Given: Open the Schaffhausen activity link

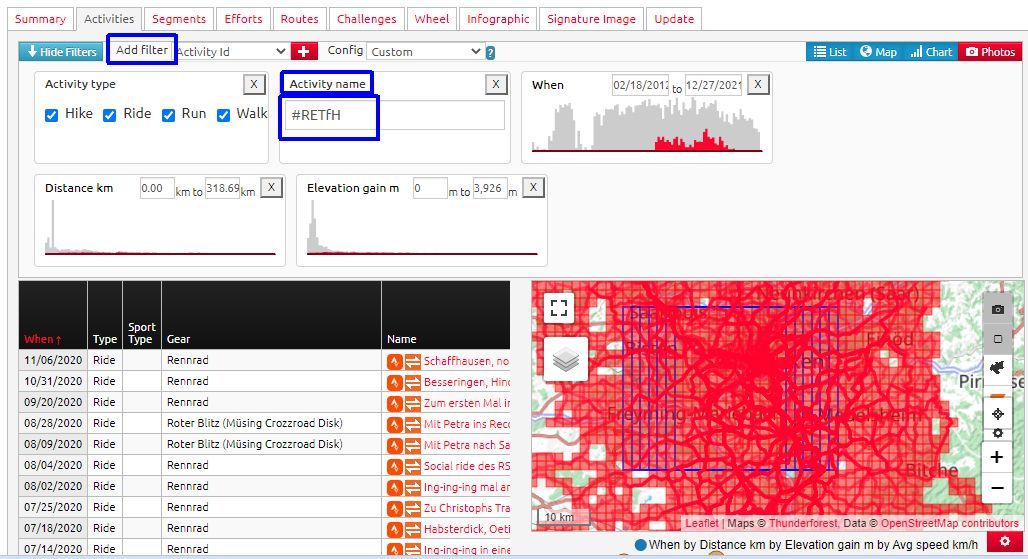Looking at the screenshot, I should [466, 361].
